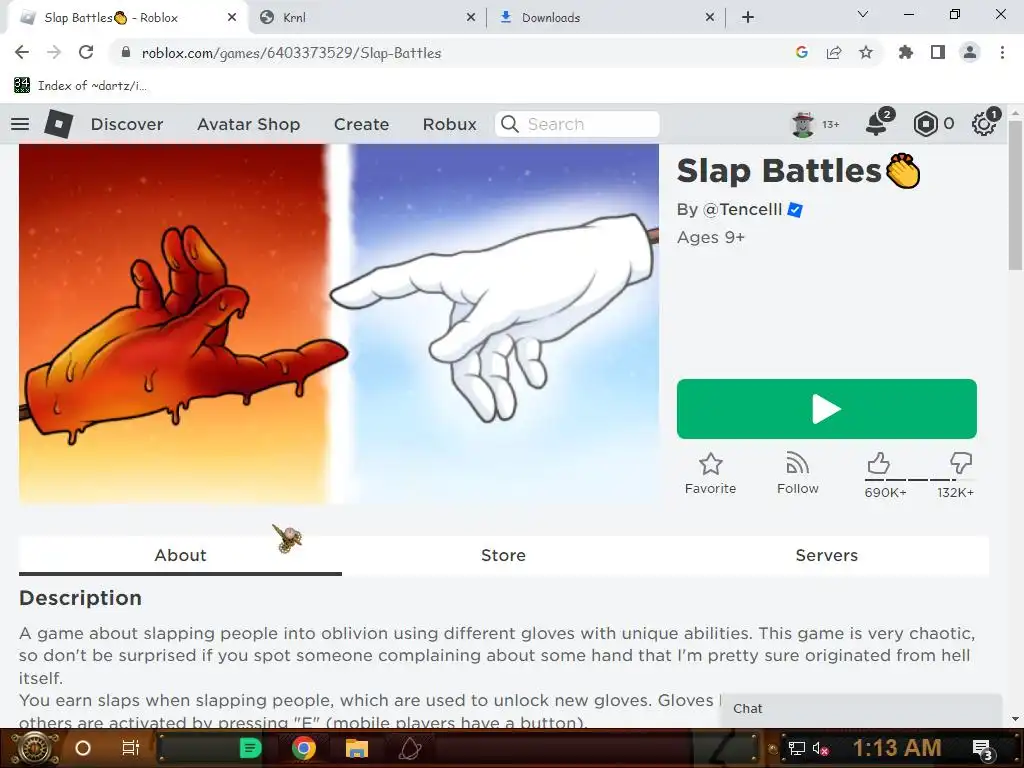
Task: Click the Google icon in address bar
Action: [x=802, y=52]
